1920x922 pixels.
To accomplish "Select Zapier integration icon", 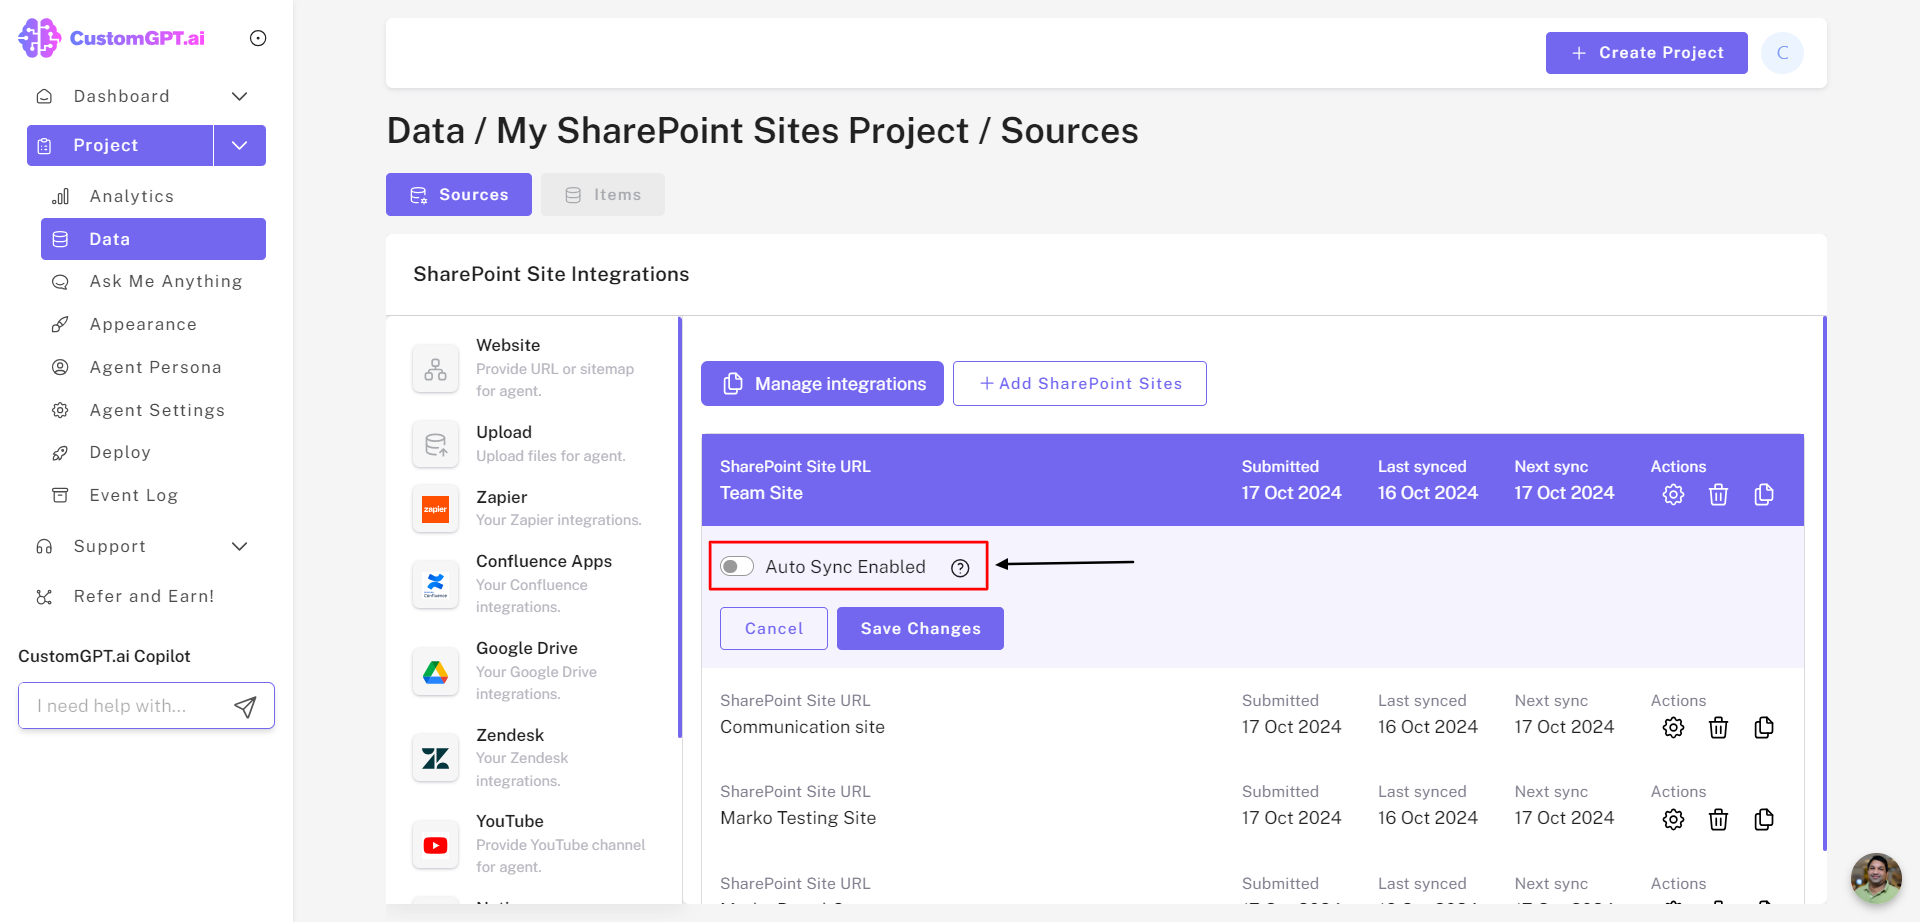I will [x=435, y=509].
